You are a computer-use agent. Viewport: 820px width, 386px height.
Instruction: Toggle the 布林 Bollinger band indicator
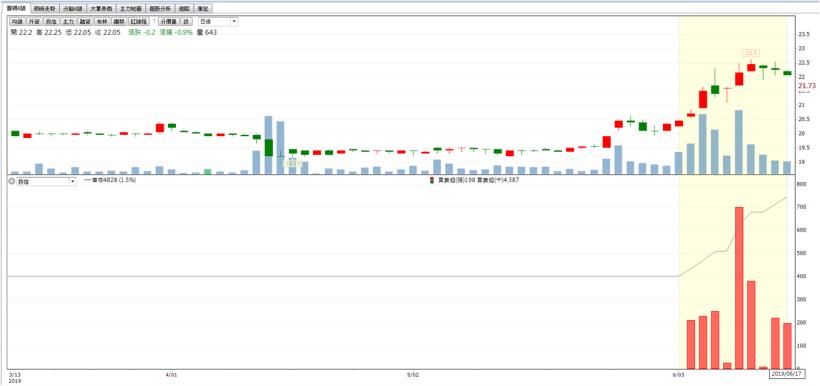pos(102,21)
